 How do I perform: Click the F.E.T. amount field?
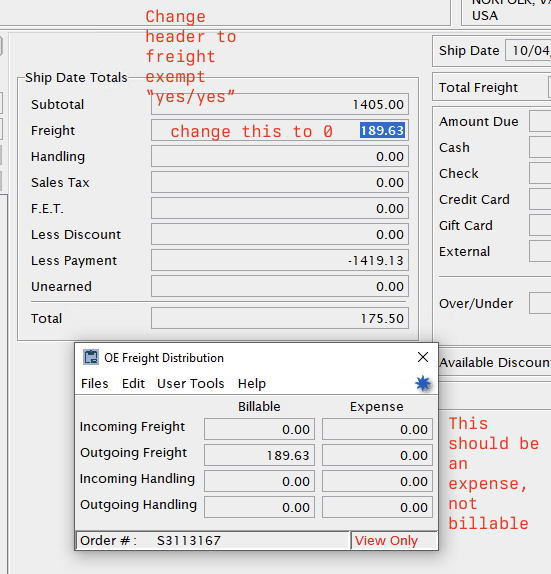click(280, 208)
